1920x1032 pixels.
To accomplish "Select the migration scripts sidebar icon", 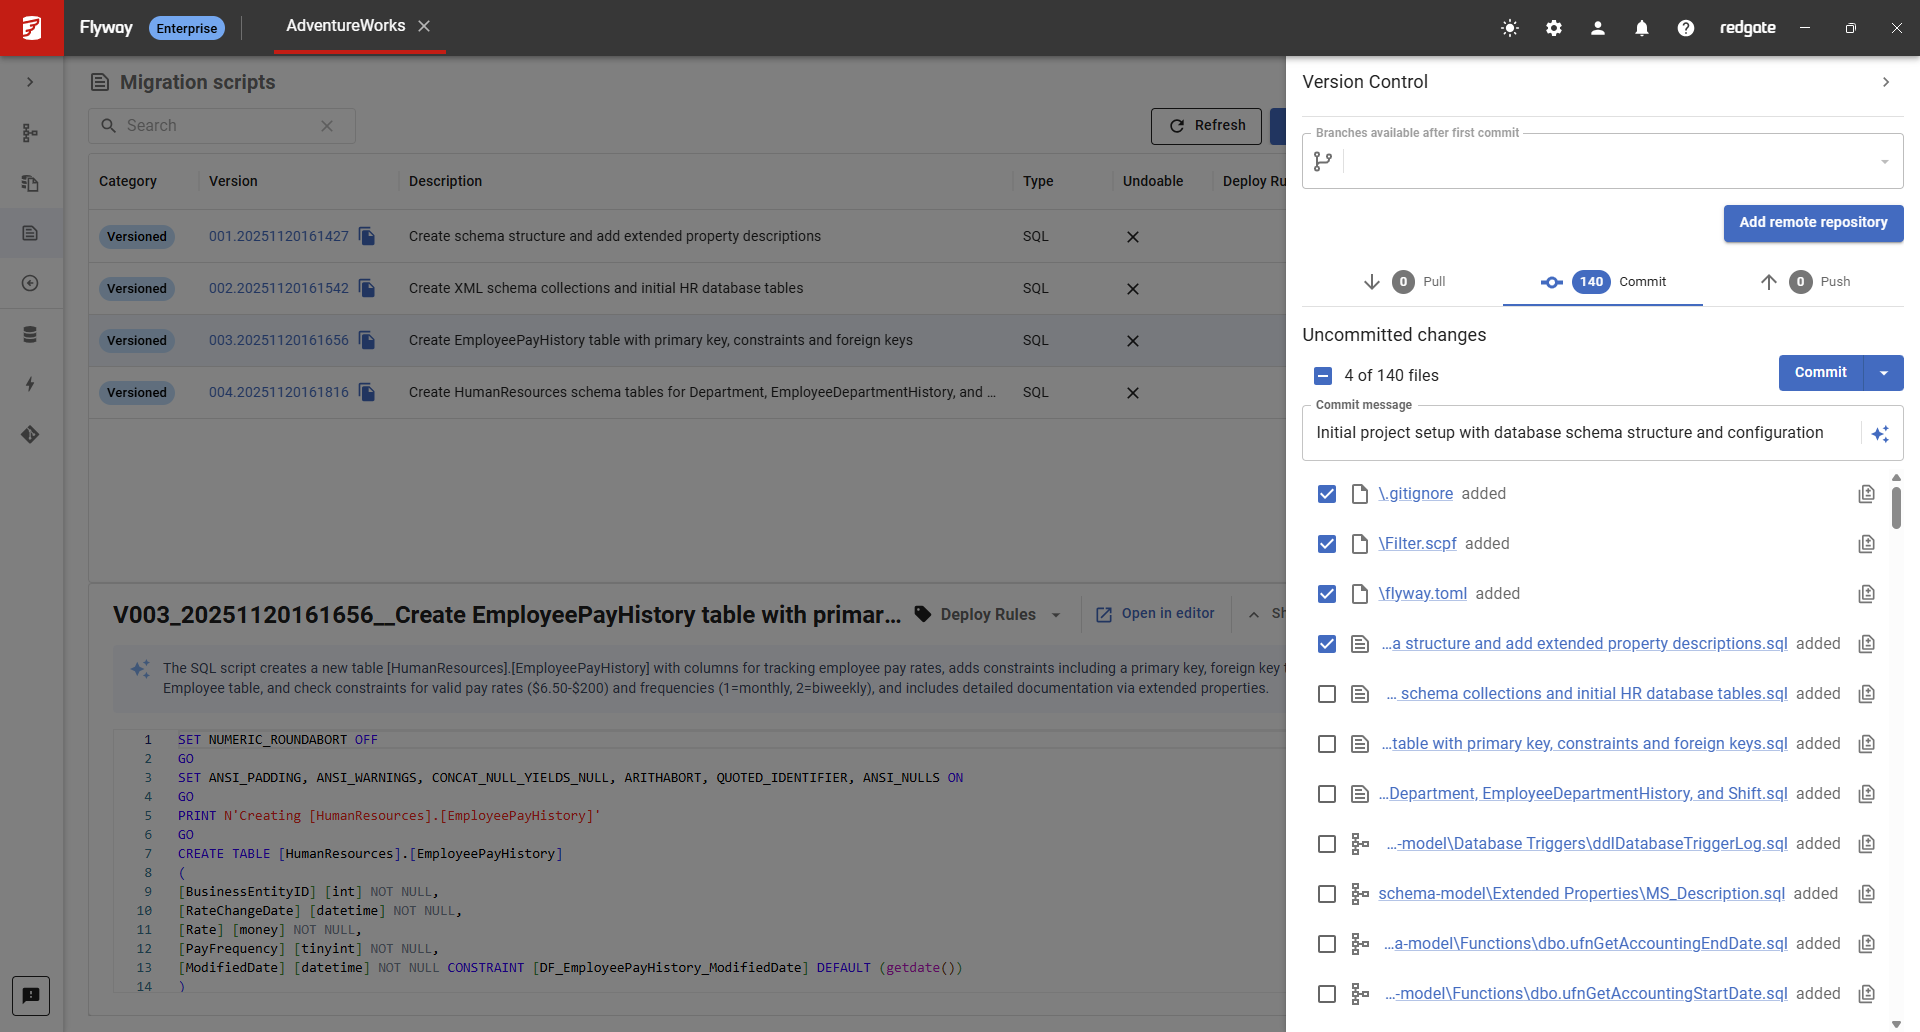I will [31, 233].
